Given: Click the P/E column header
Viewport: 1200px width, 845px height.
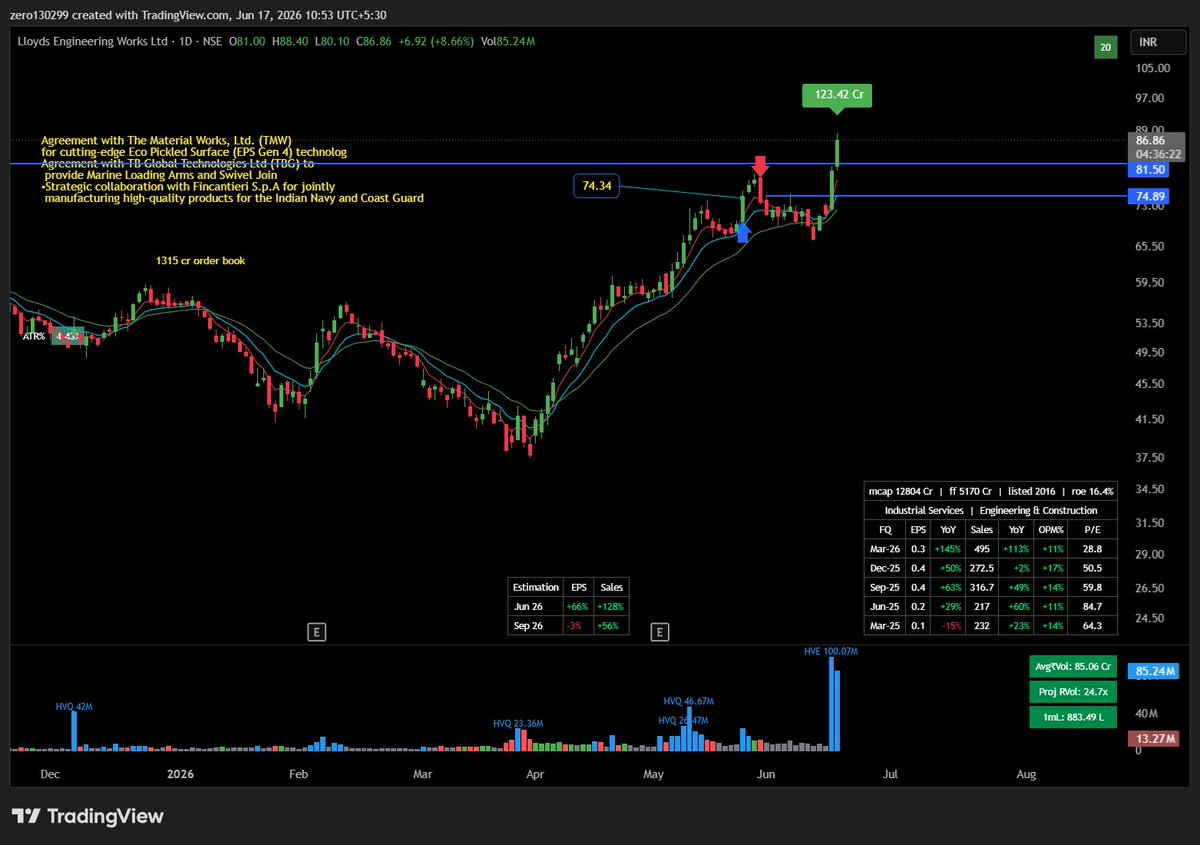Looking at the screenshot, I should 1092,530.
